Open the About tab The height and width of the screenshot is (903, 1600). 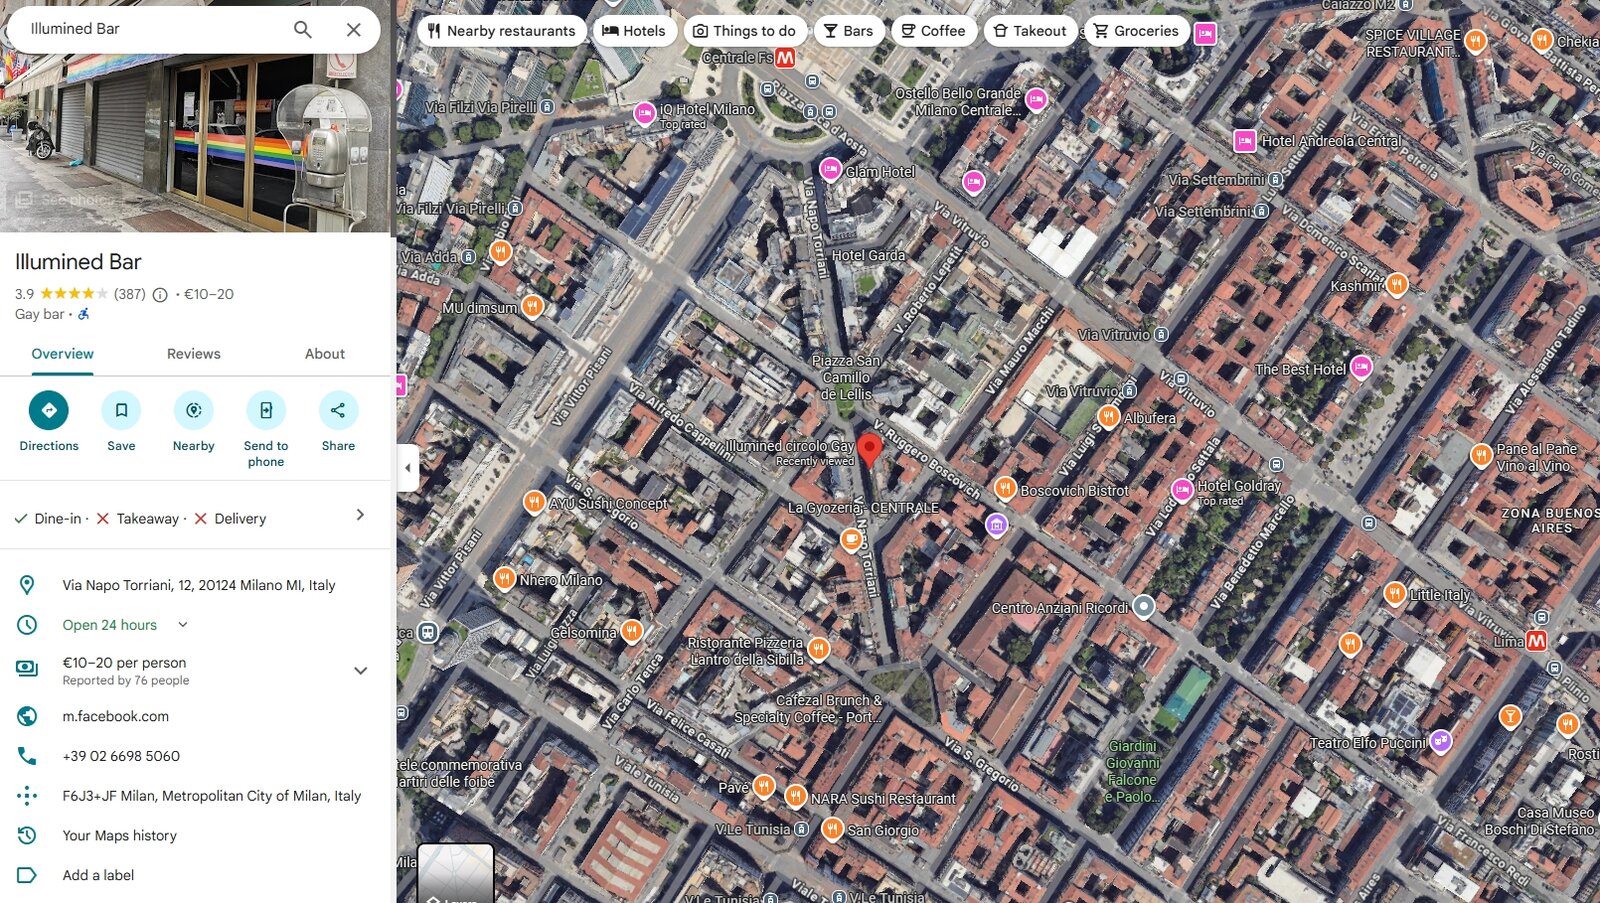tap(324, 354)
